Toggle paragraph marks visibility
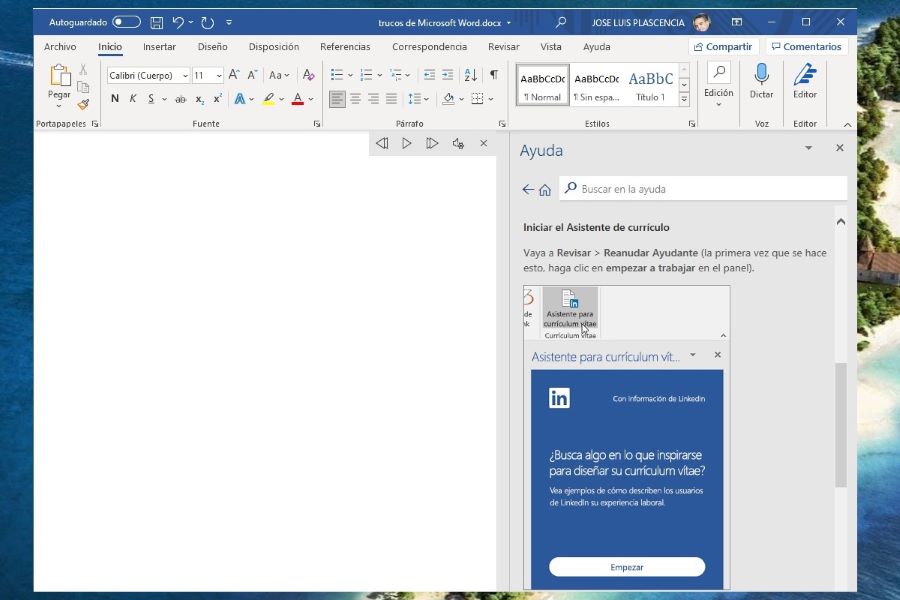 pos(494,75)
